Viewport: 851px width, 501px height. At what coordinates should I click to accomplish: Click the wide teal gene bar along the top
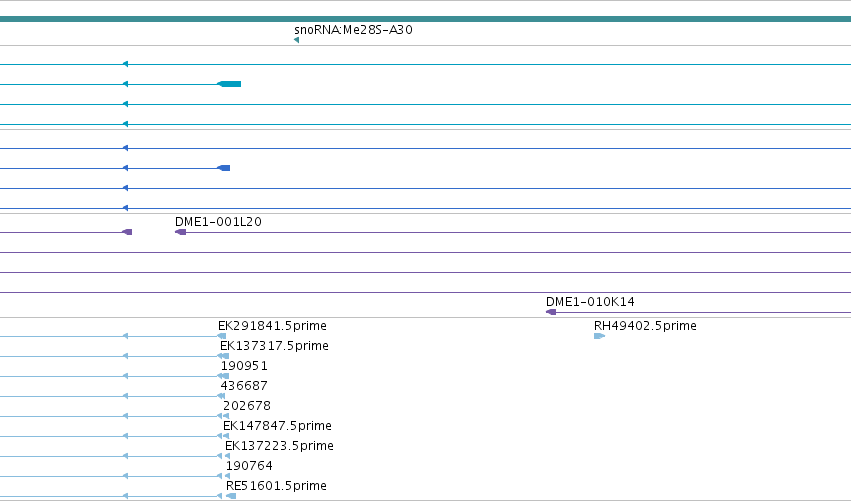pyautogui.click(x=426, y=19)
